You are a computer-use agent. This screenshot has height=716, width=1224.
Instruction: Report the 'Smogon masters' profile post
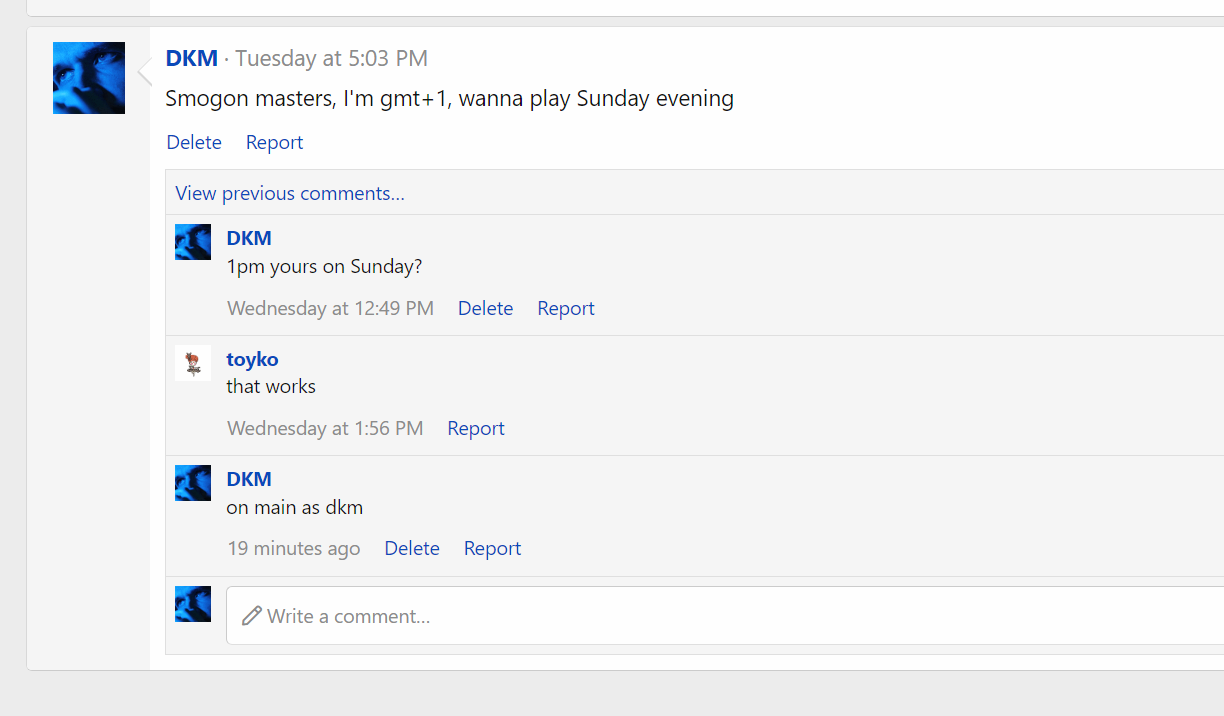pyautogui.click(x=274, y=142)
